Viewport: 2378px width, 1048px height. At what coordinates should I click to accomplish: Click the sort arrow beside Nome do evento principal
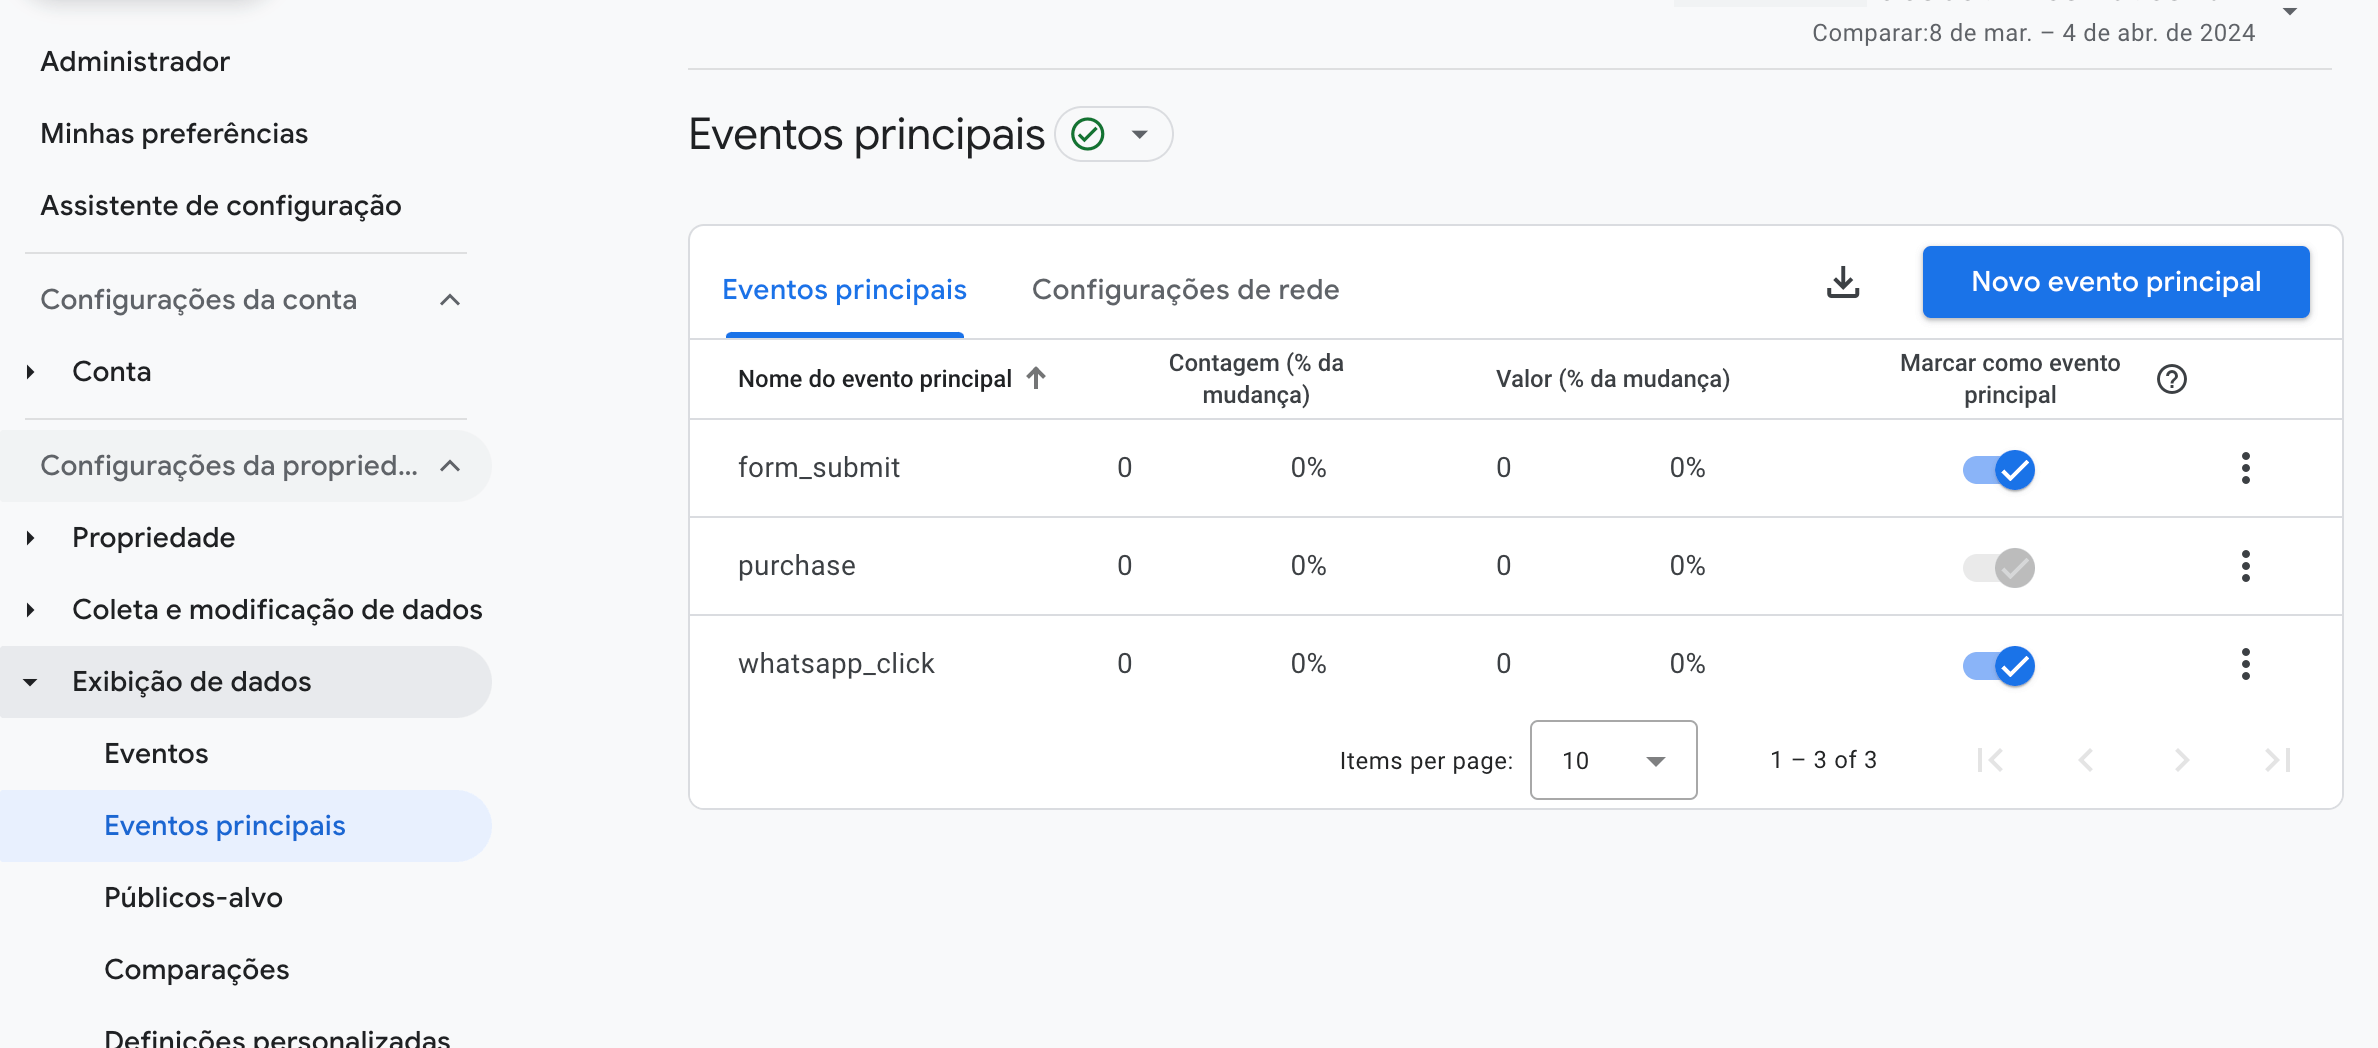[1036, 378]
